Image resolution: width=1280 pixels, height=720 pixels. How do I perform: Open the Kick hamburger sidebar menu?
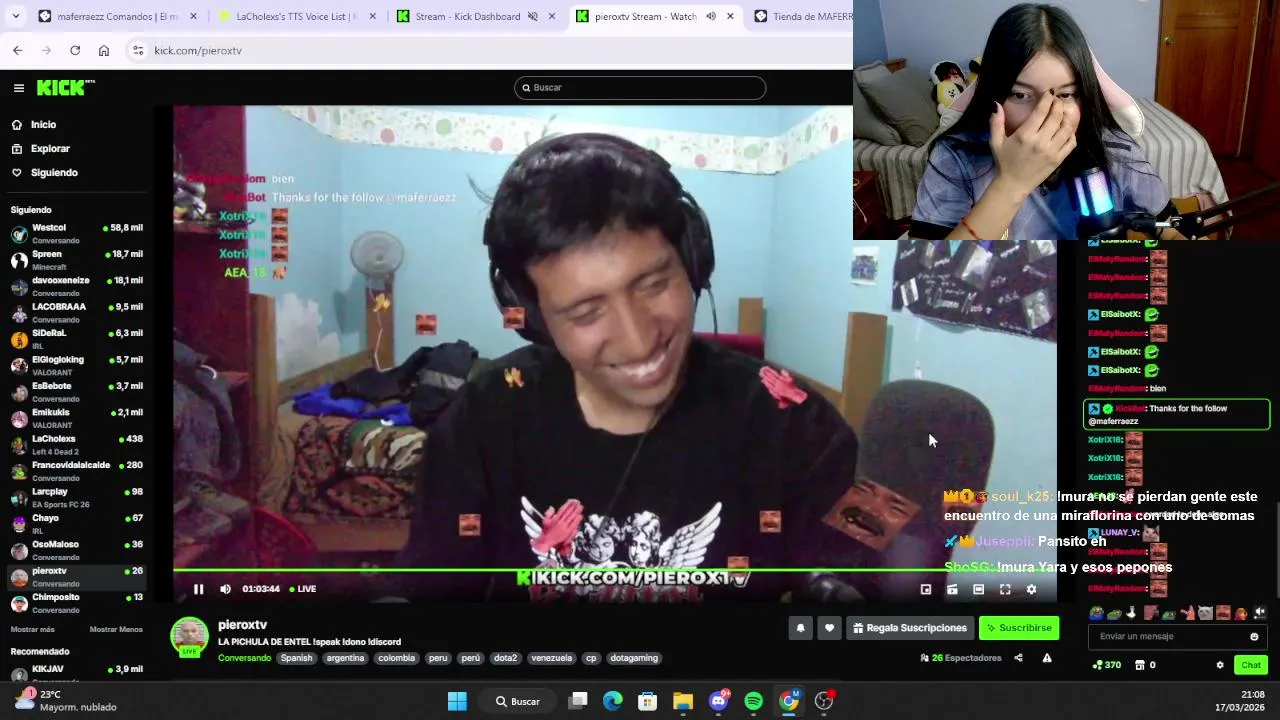pos(19,88)
